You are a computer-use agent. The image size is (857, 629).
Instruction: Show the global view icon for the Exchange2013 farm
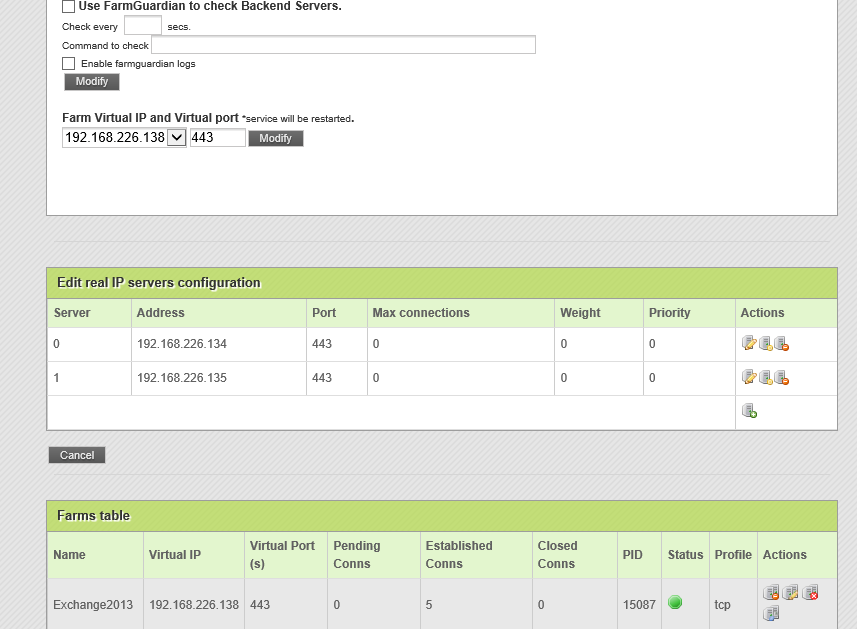771,613
